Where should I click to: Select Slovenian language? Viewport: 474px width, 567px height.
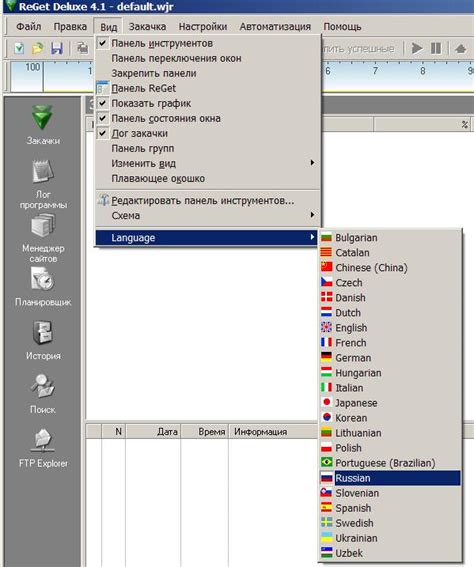(390, 493)
